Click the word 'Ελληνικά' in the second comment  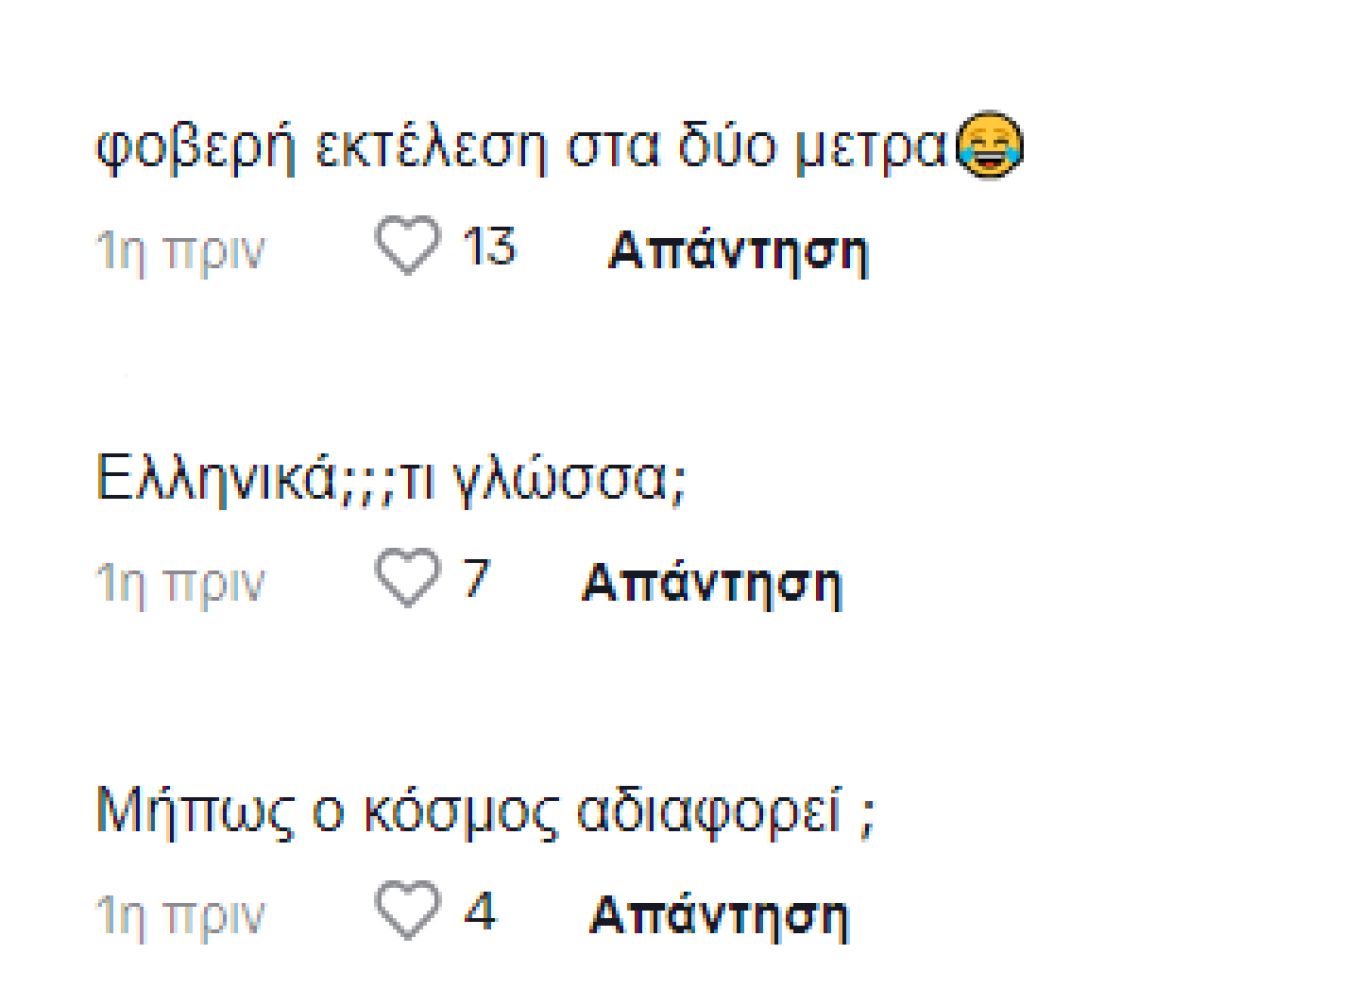(x=216, y=478)
